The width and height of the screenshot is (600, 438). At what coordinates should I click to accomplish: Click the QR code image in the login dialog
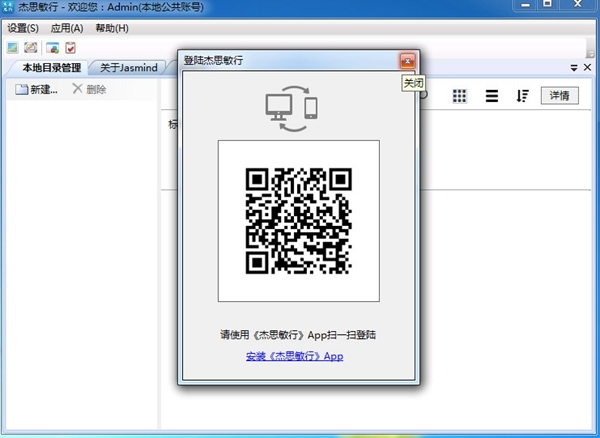pos(298,221)
